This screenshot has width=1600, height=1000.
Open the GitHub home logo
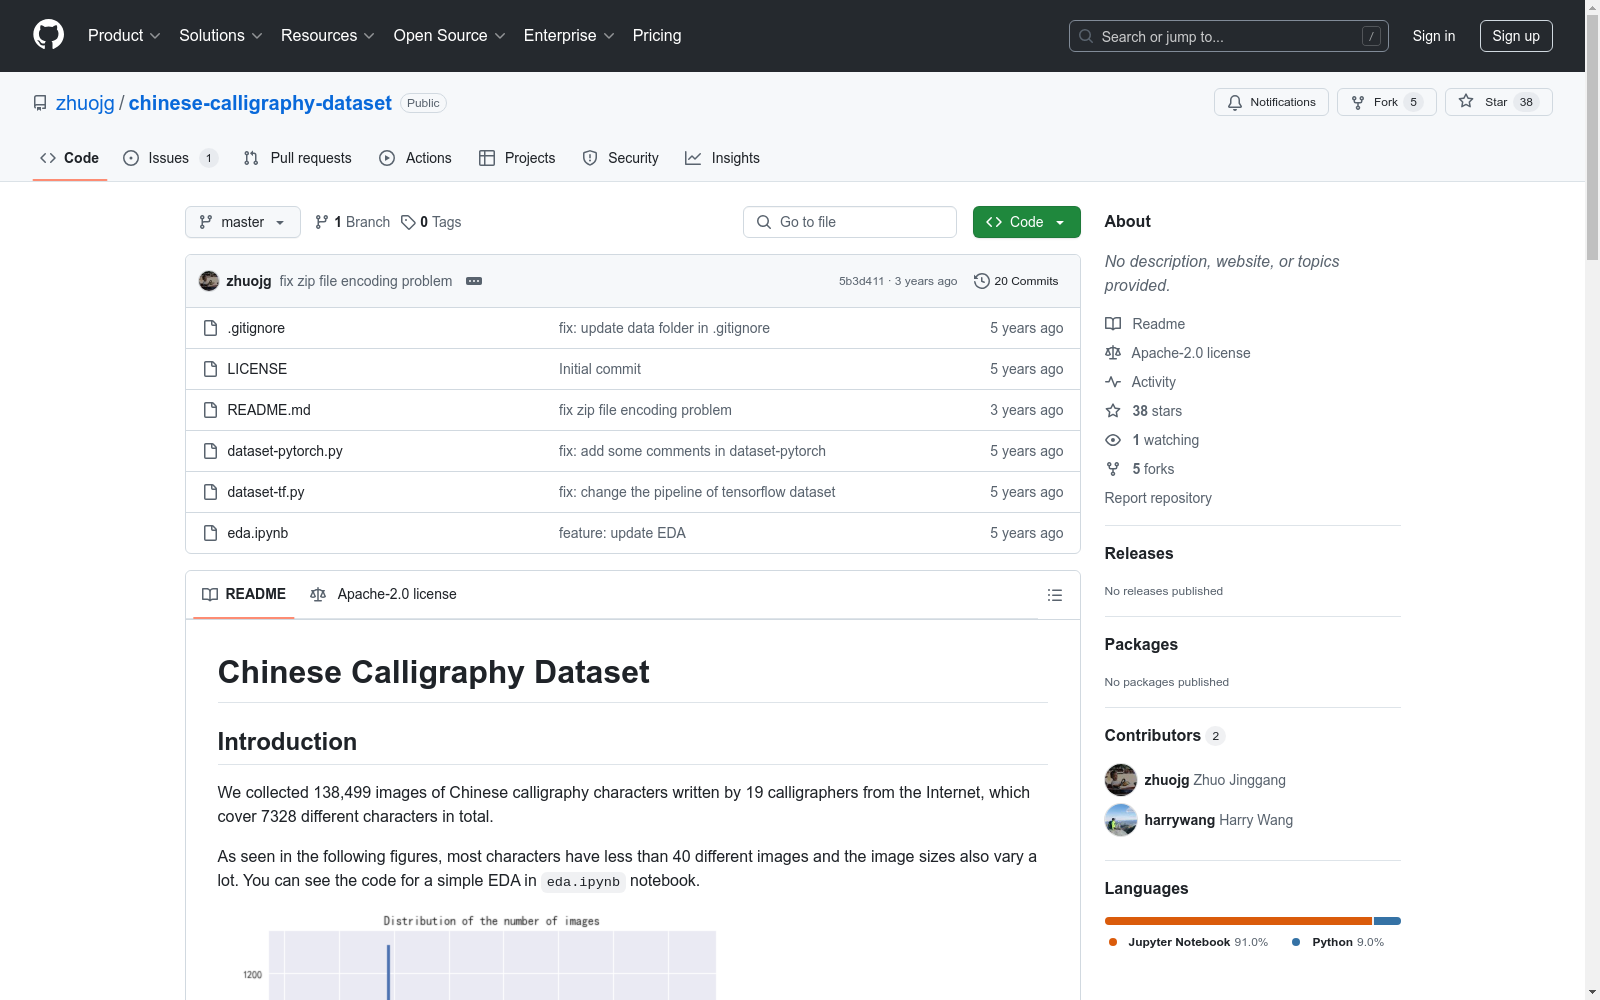coord(48,35)
